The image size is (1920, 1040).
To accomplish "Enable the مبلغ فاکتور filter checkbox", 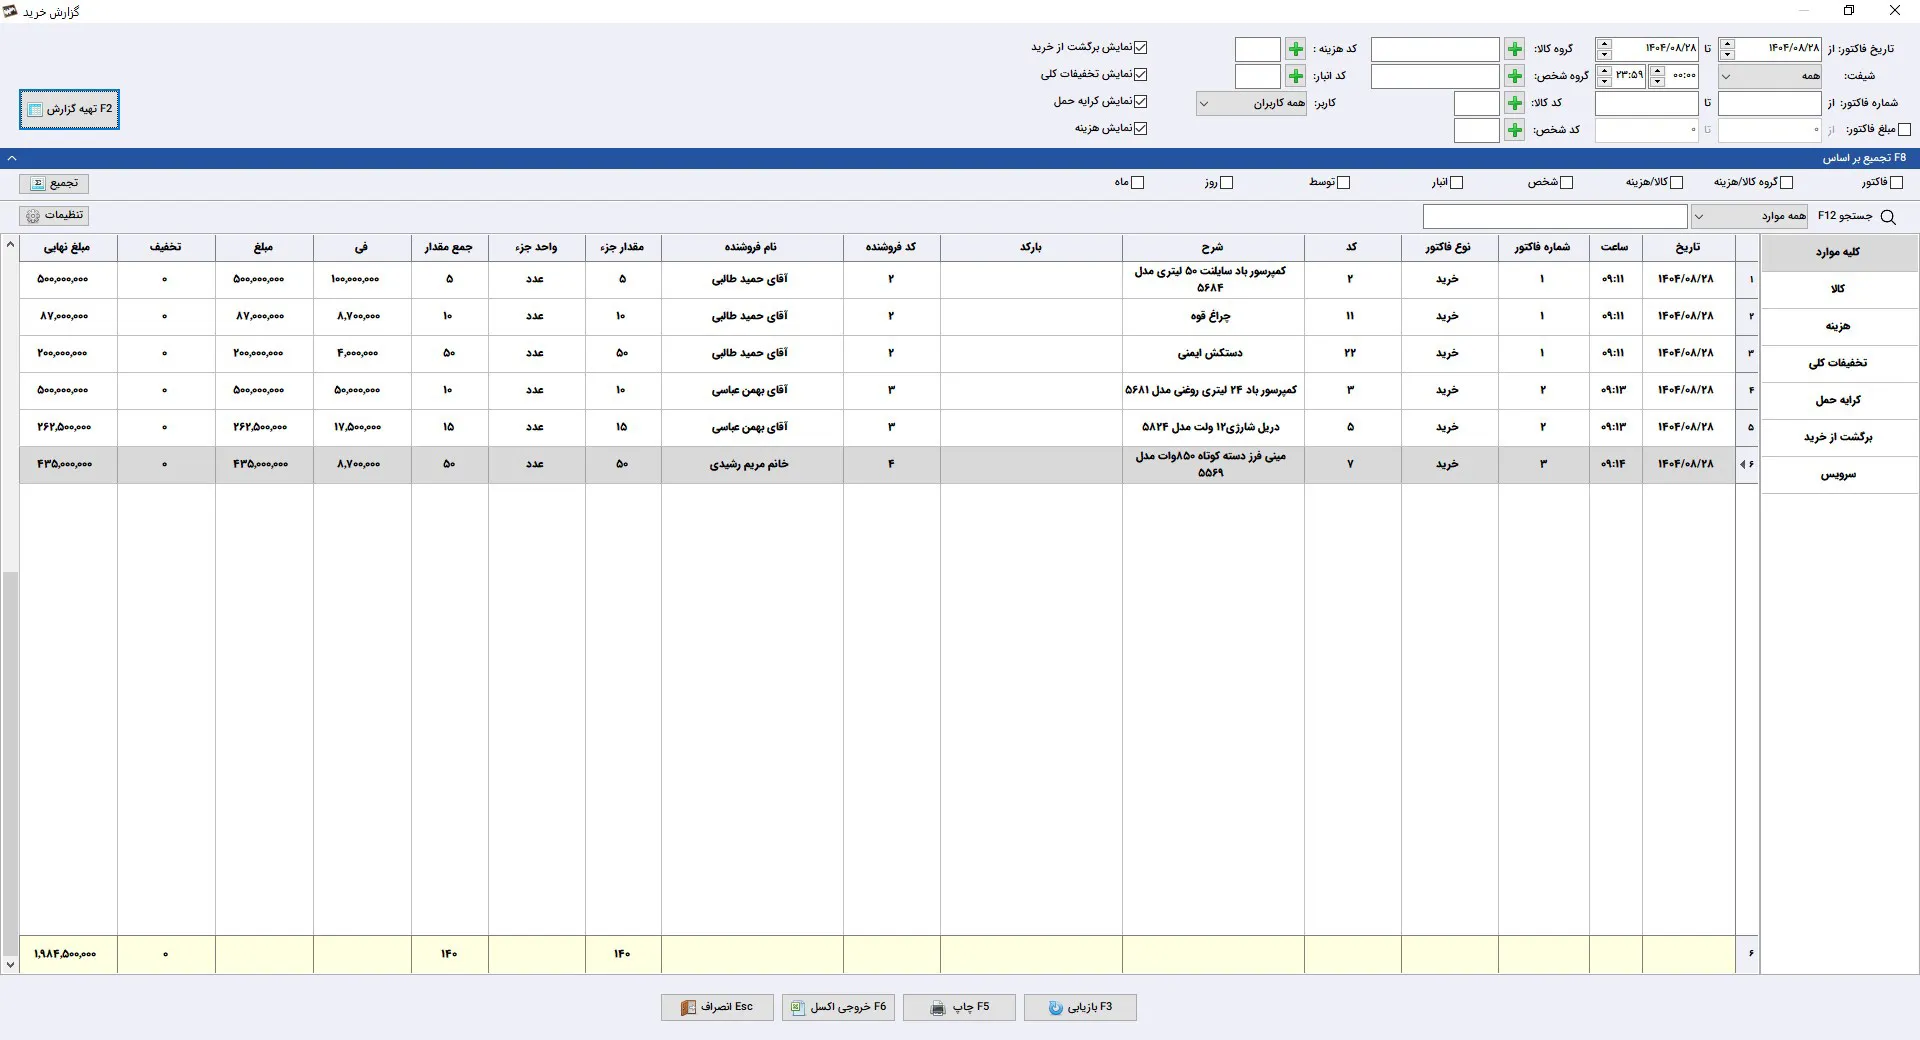I will pyautogui.click(x=1904, y=129).
